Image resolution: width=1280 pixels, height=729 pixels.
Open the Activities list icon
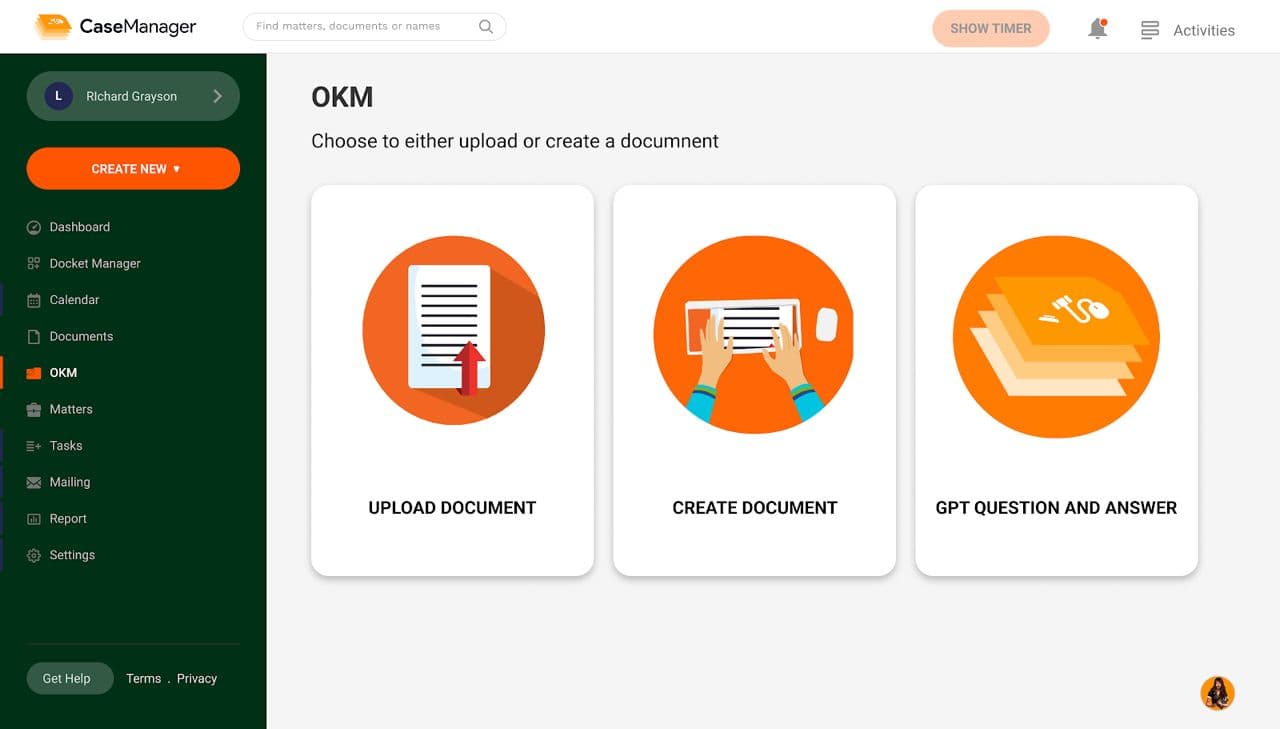[1150, 30]
